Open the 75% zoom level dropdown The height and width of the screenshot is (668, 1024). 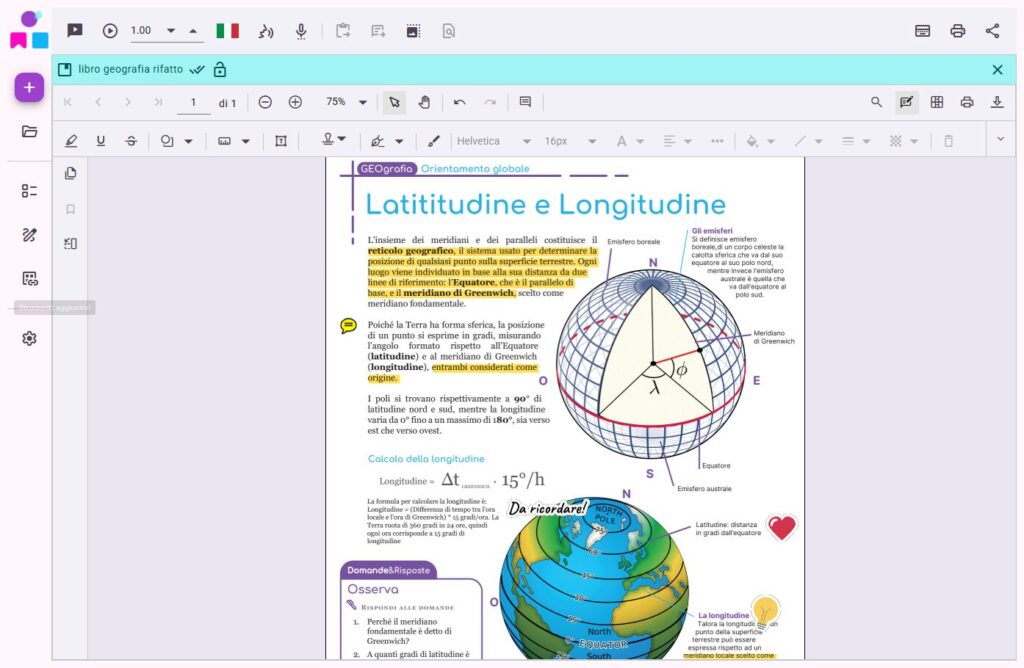point(347,102)
